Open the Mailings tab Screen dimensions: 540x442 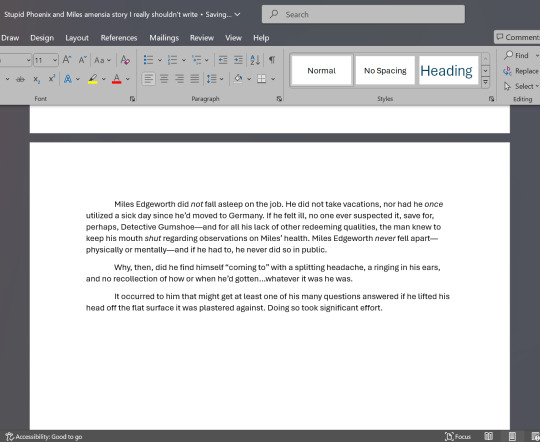click(x=164, y=38)
